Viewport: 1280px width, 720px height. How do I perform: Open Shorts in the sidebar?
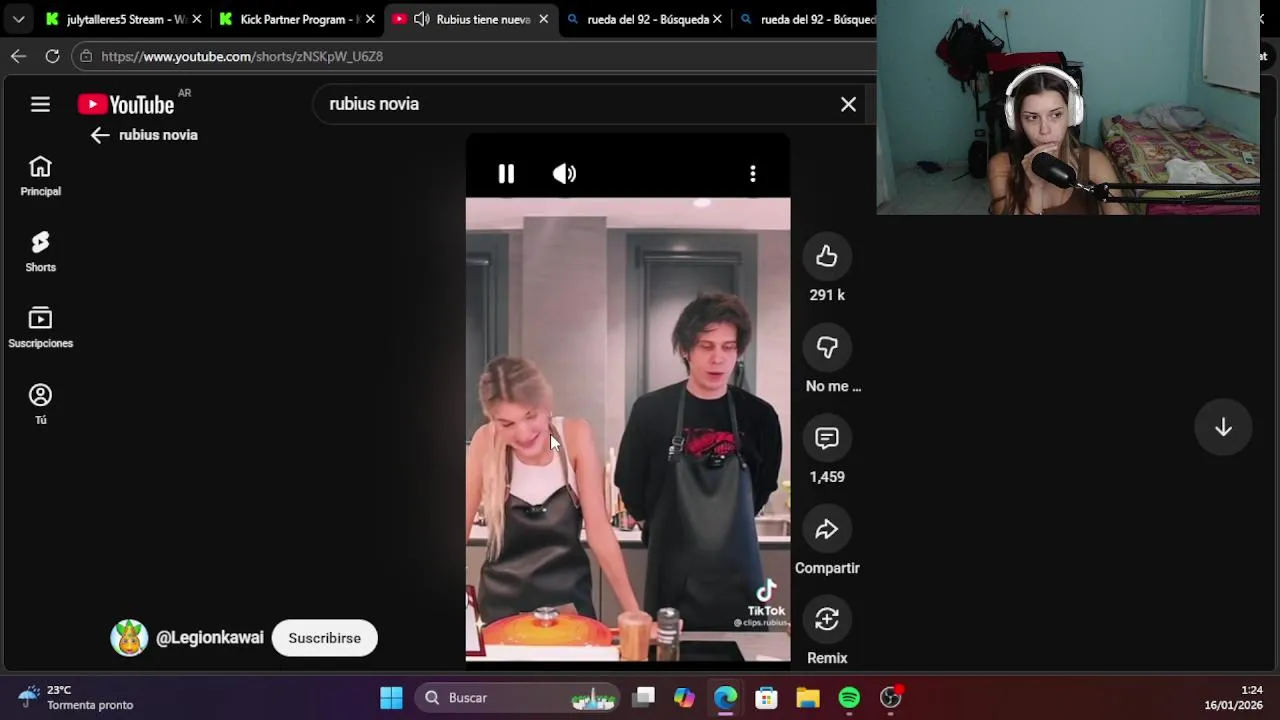40,252
